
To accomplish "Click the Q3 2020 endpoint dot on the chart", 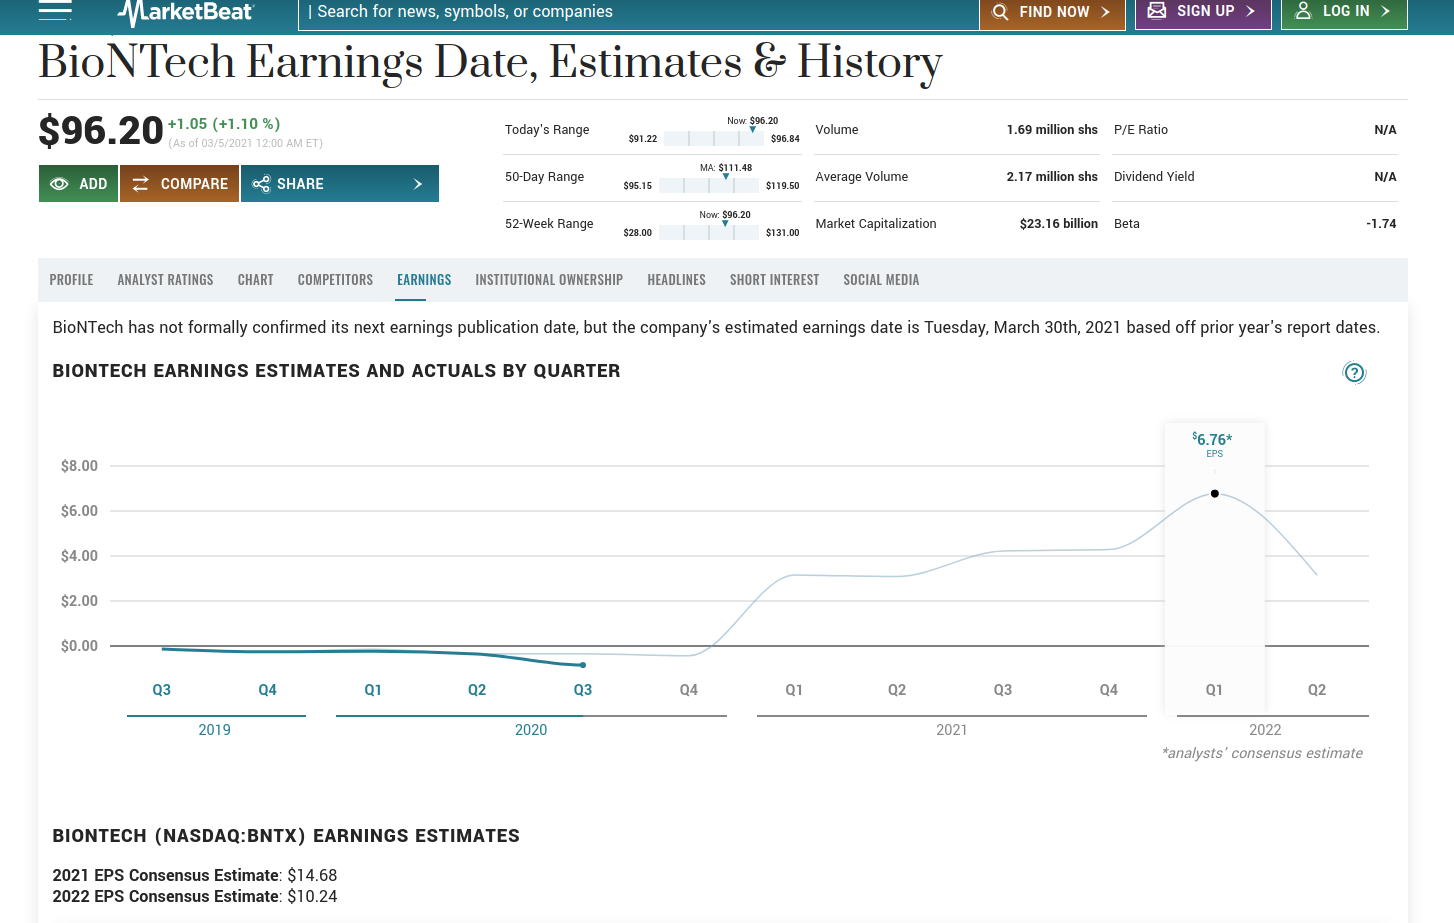I will 583,665.
